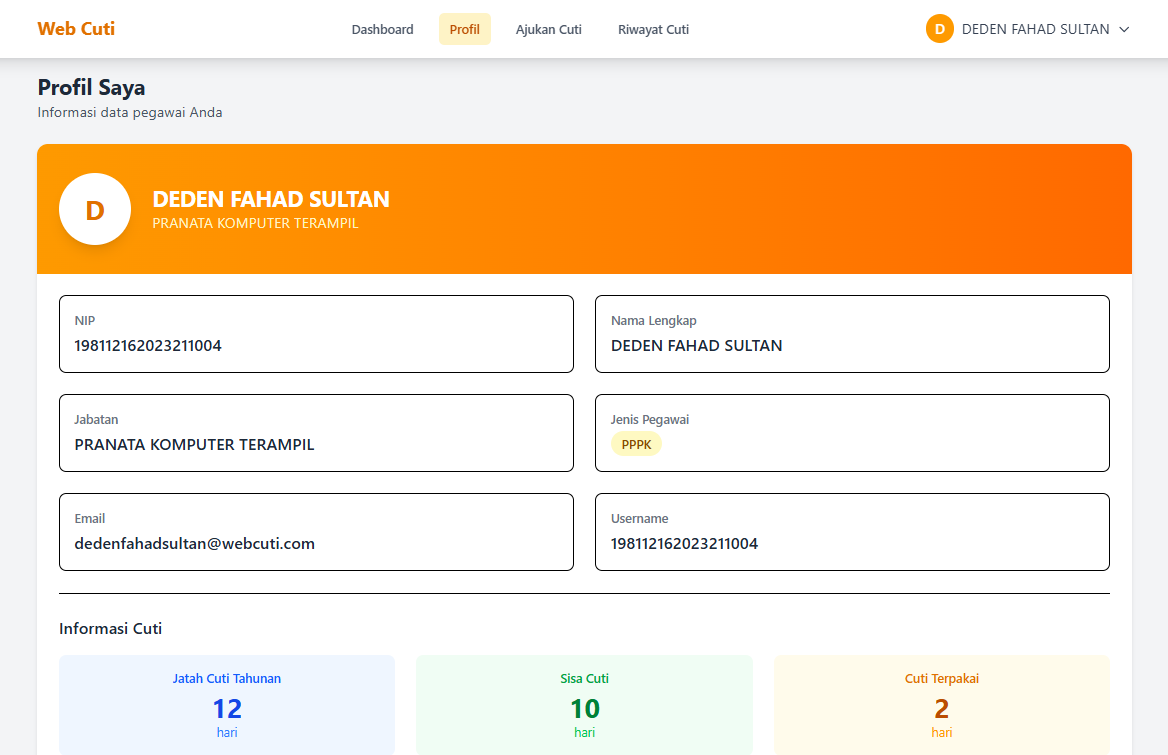The image size is (1168, 755).
Task: Select the NIP field box
Action: 316,334
